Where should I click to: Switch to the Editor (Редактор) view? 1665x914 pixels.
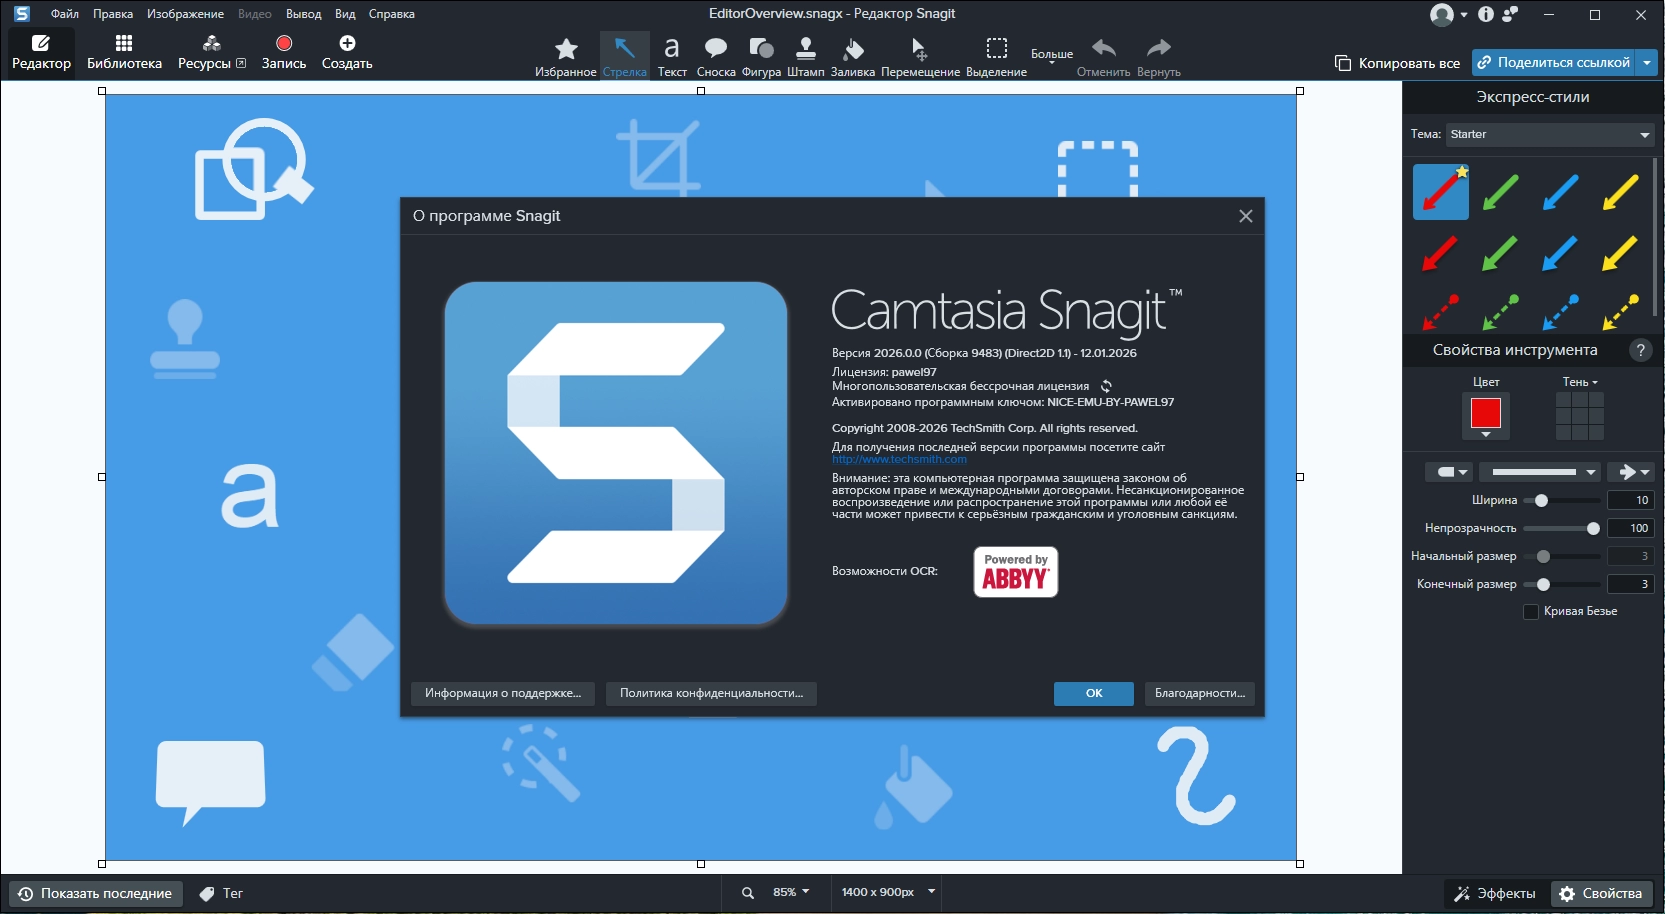tap(41, 52)
